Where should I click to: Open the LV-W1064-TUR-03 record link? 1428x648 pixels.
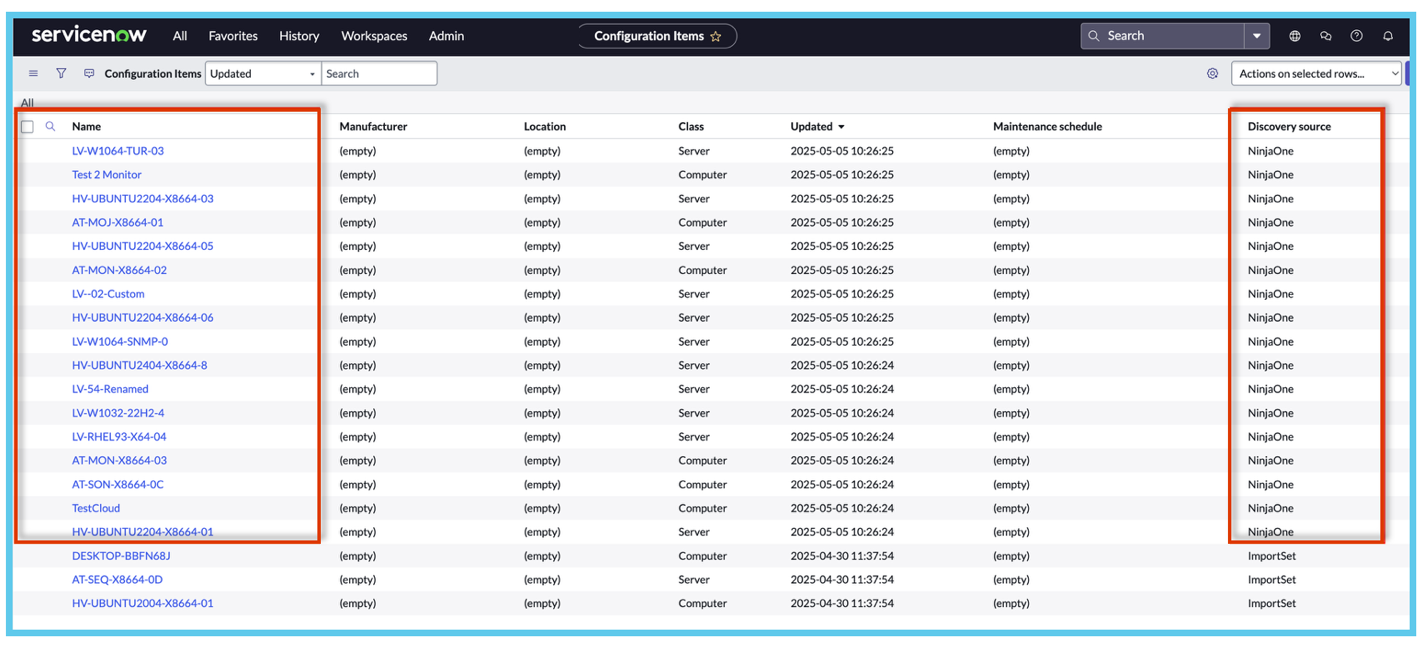tap(118, 151)
